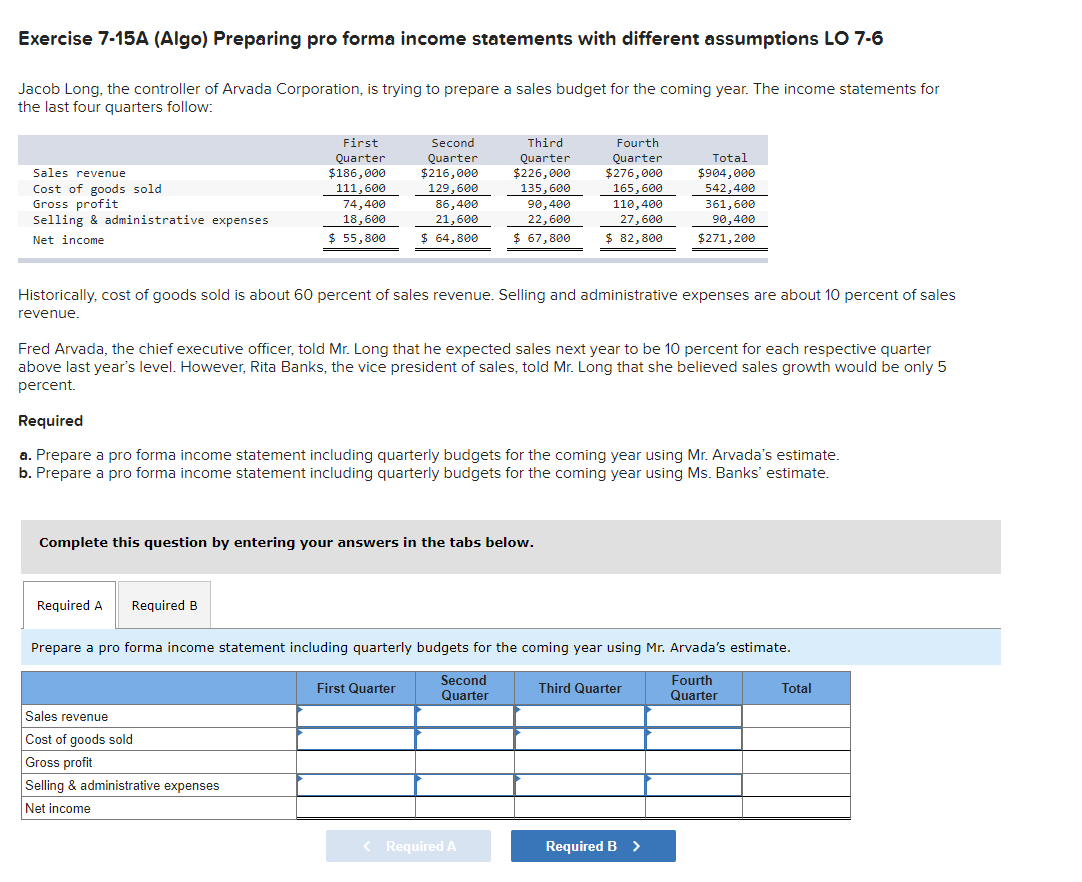This screenshot has height=882, width=1082.
Task: Fill Cost of goods sold Second Quarter cell
Action: (x=464, y=738)
